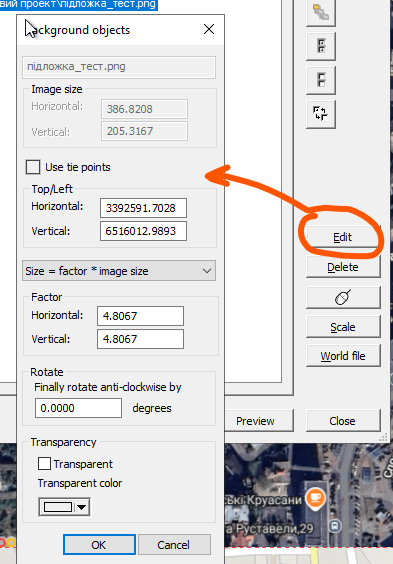Image resolution: width=393 pixels, height=564 pixels.
Task: Click the bus stop map icon
Action: (x=335, y=527)
